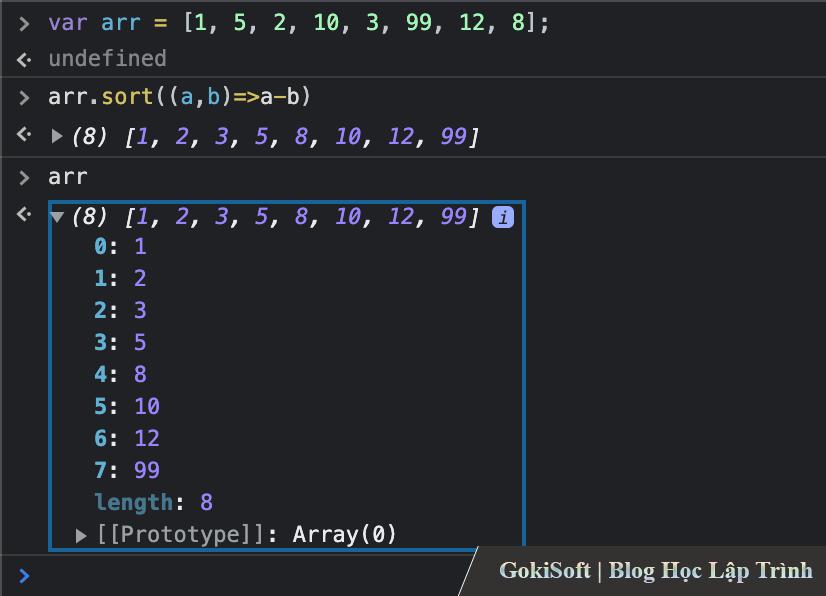Select array entry 7 with value 99
The height and width of the screenshot is (596, 826).
pyautogui.click(x=127, y=470)
